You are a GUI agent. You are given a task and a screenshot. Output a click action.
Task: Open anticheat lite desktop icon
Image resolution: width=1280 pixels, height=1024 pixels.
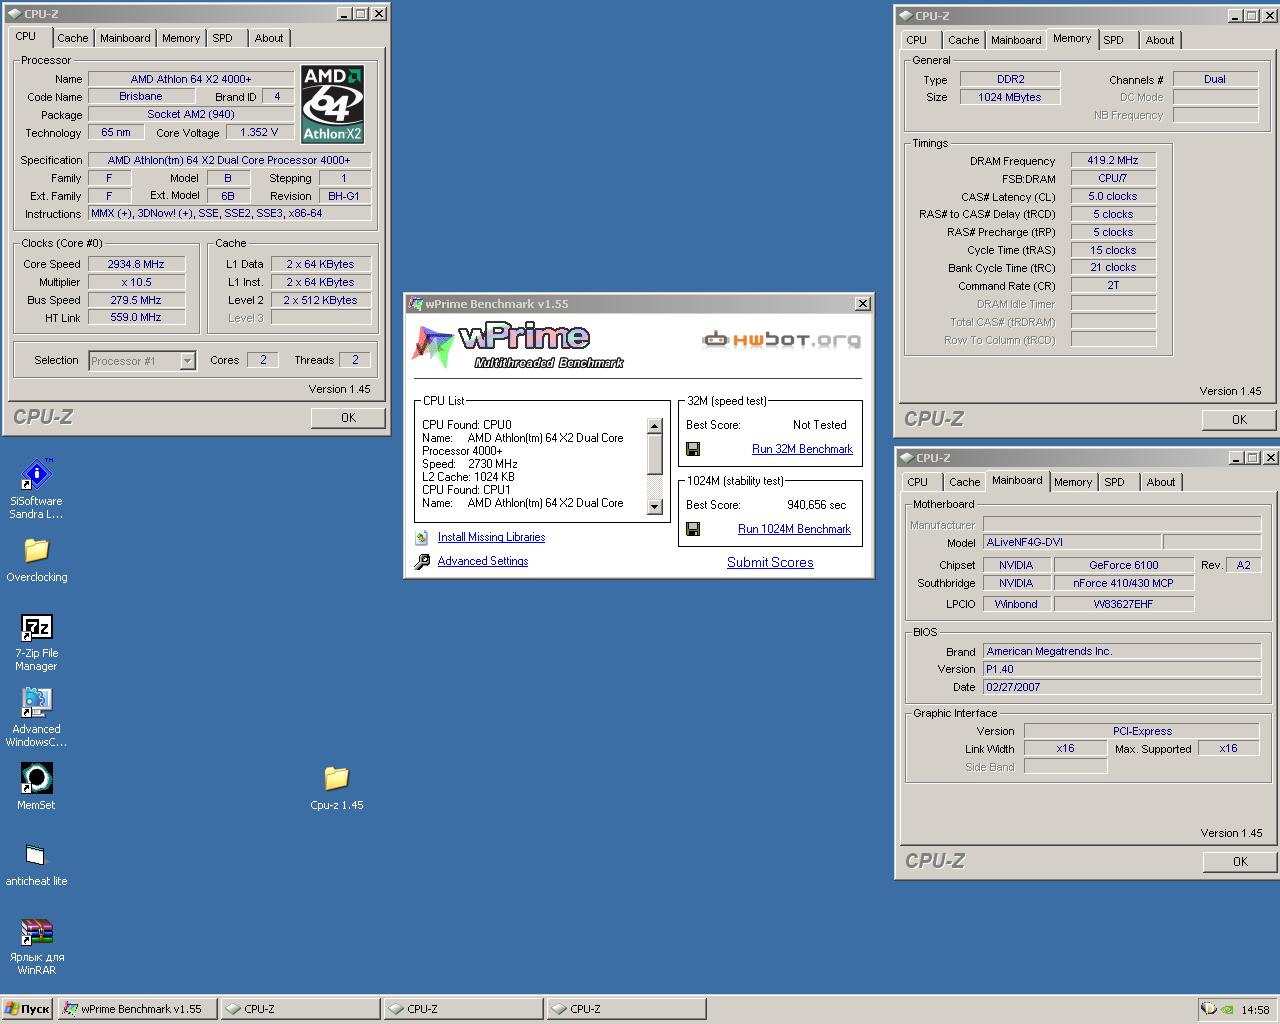pyautogui.click(x=36, y=855)
